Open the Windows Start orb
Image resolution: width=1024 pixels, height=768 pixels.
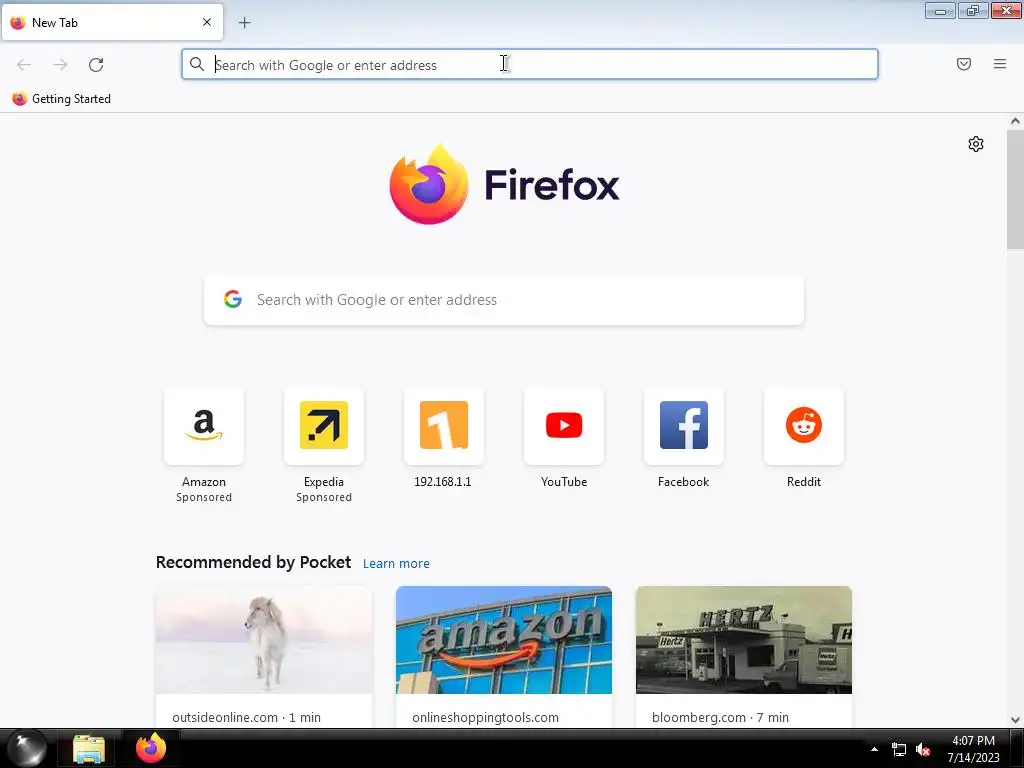coord(27,748)
